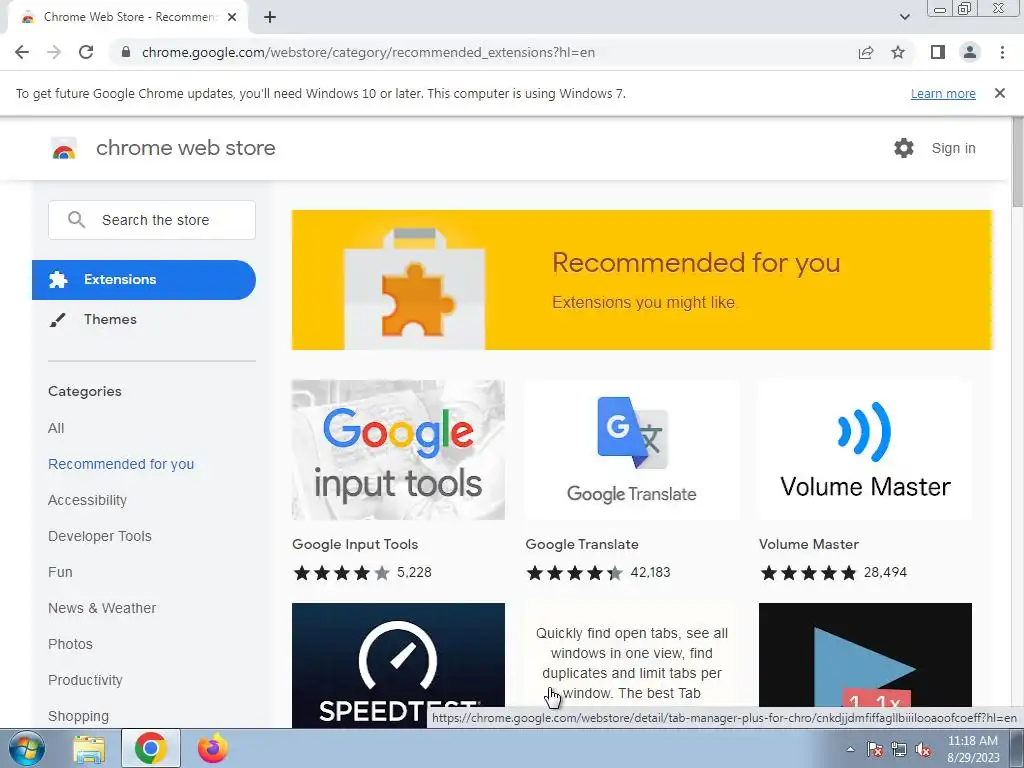Show All categories
Screen dimensions: 1024x768
(x=56, y=428)
